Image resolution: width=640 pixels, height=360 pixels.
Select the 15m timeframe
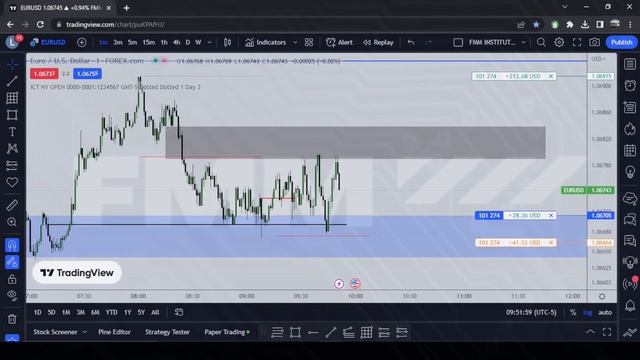(149, 42)
